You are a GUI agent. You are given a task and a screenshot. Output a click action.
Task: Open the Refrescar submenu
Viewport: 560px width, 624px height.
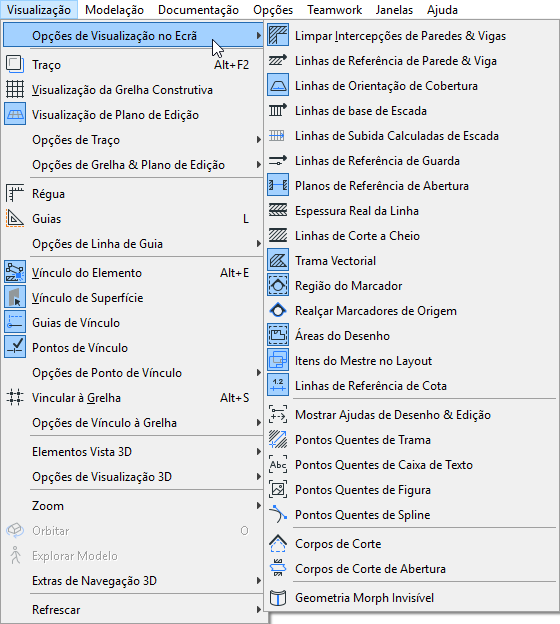133,610
